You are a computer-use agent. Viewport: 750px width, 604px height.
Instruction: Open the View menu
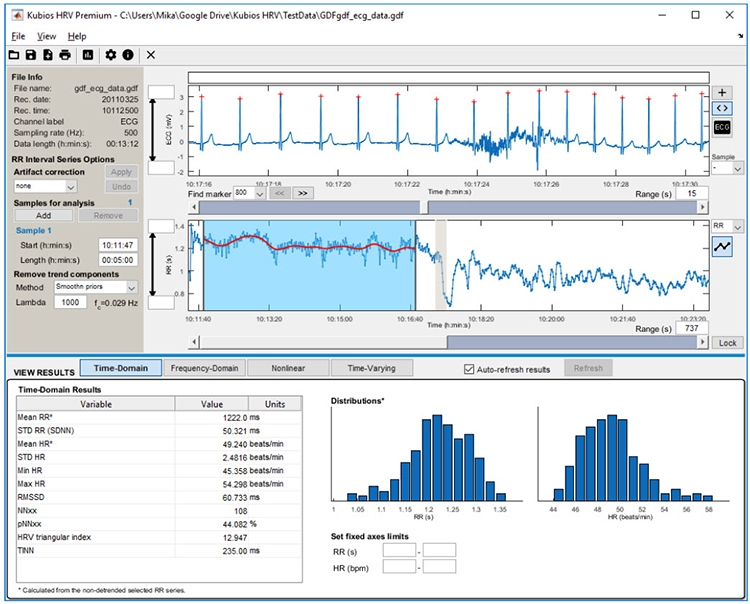pos(46,36)
